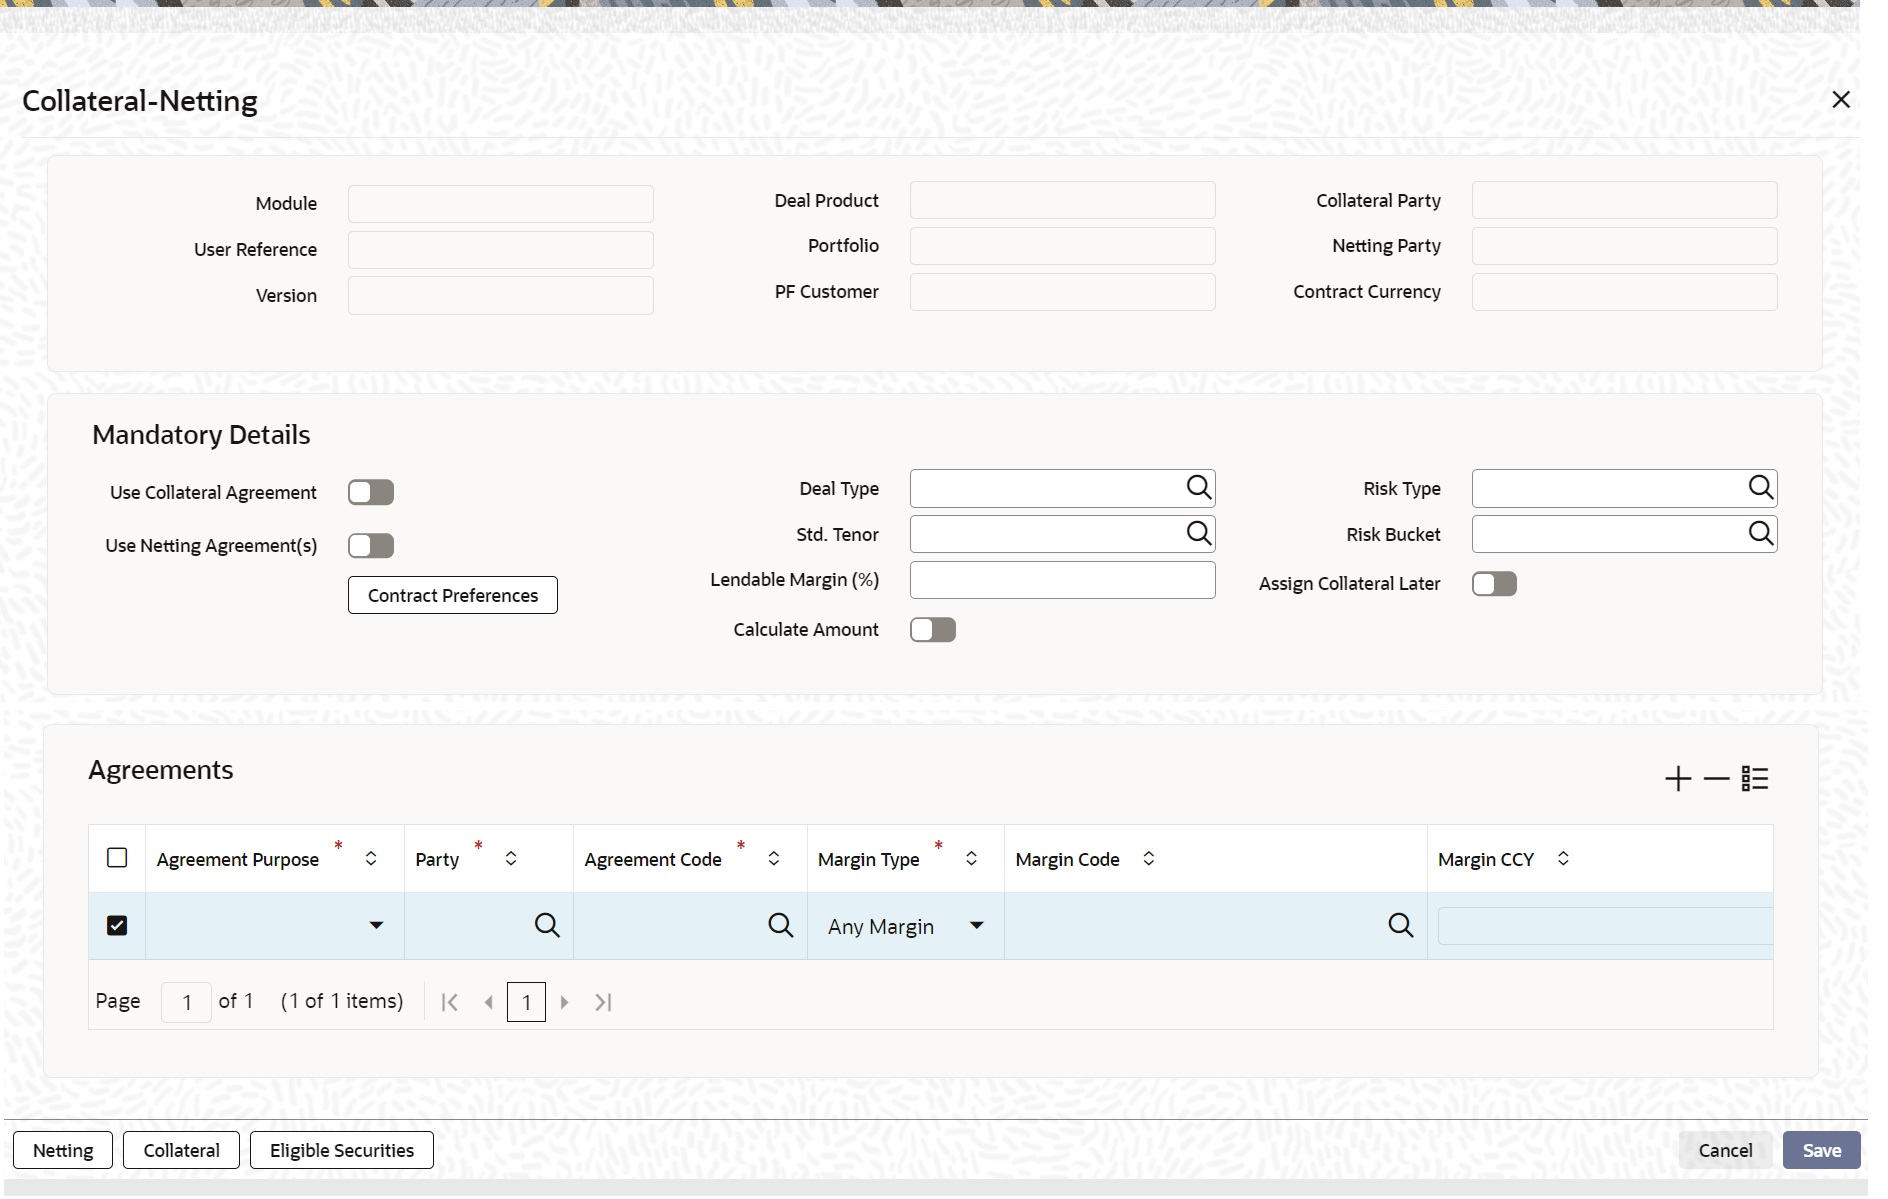Focus the Page number input box
The image size is (1888, 1199).
click(186, 1002)
